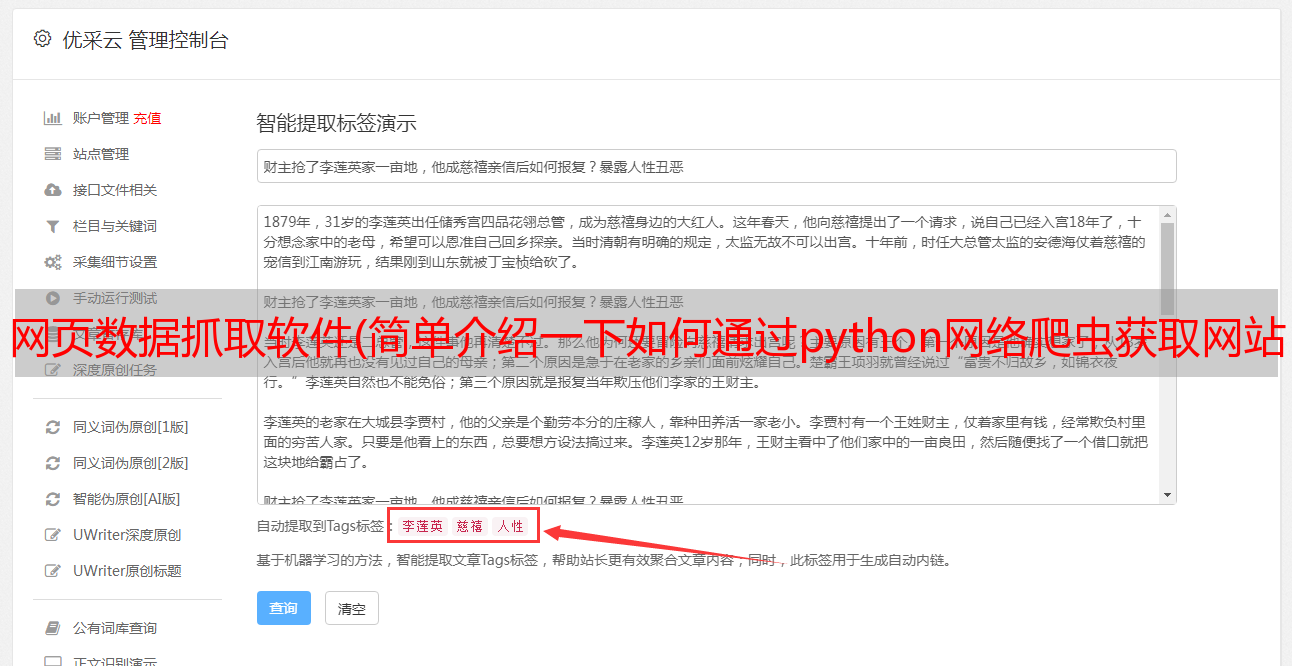Click the edit icon for UWriter深度原创
1292x666 pixels.
click(53, 535)
